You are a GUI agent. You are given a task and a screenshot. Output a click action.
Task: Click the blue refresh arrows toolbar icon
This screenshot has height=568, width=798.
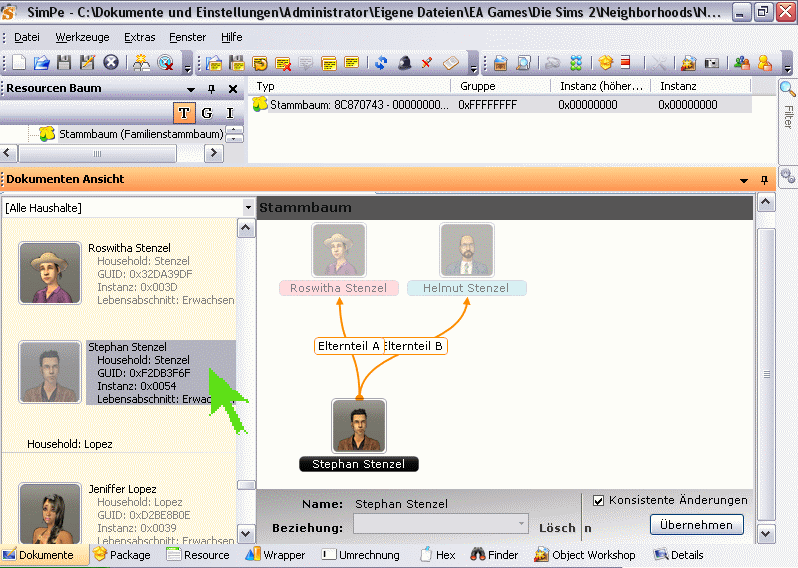point(381,63)
